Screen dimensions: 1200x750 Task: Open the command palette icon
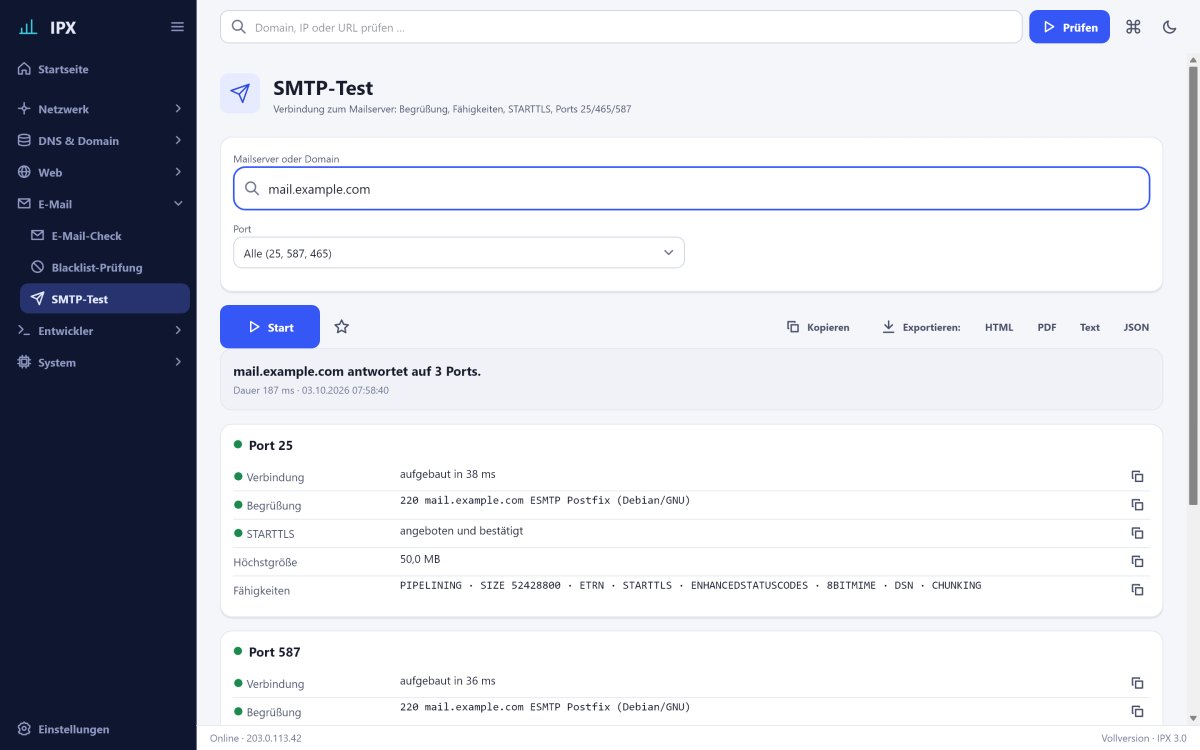click(1133, 27)
